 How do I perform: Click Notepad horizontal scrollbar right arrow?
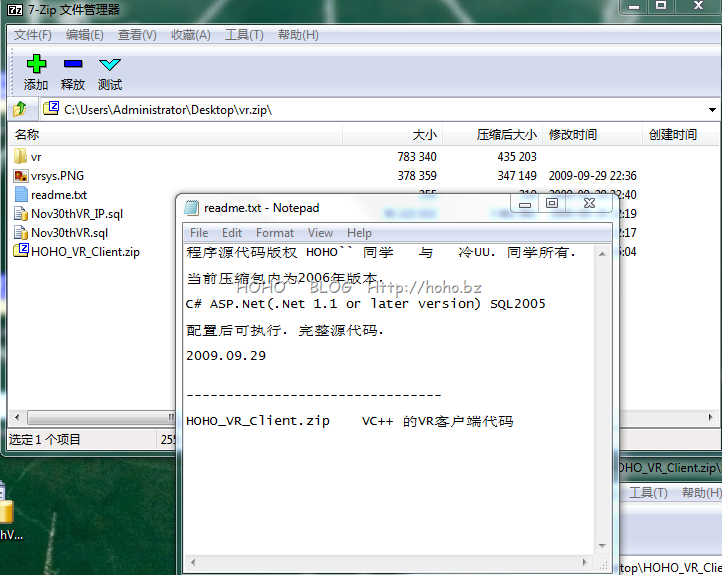pos(585,562)
